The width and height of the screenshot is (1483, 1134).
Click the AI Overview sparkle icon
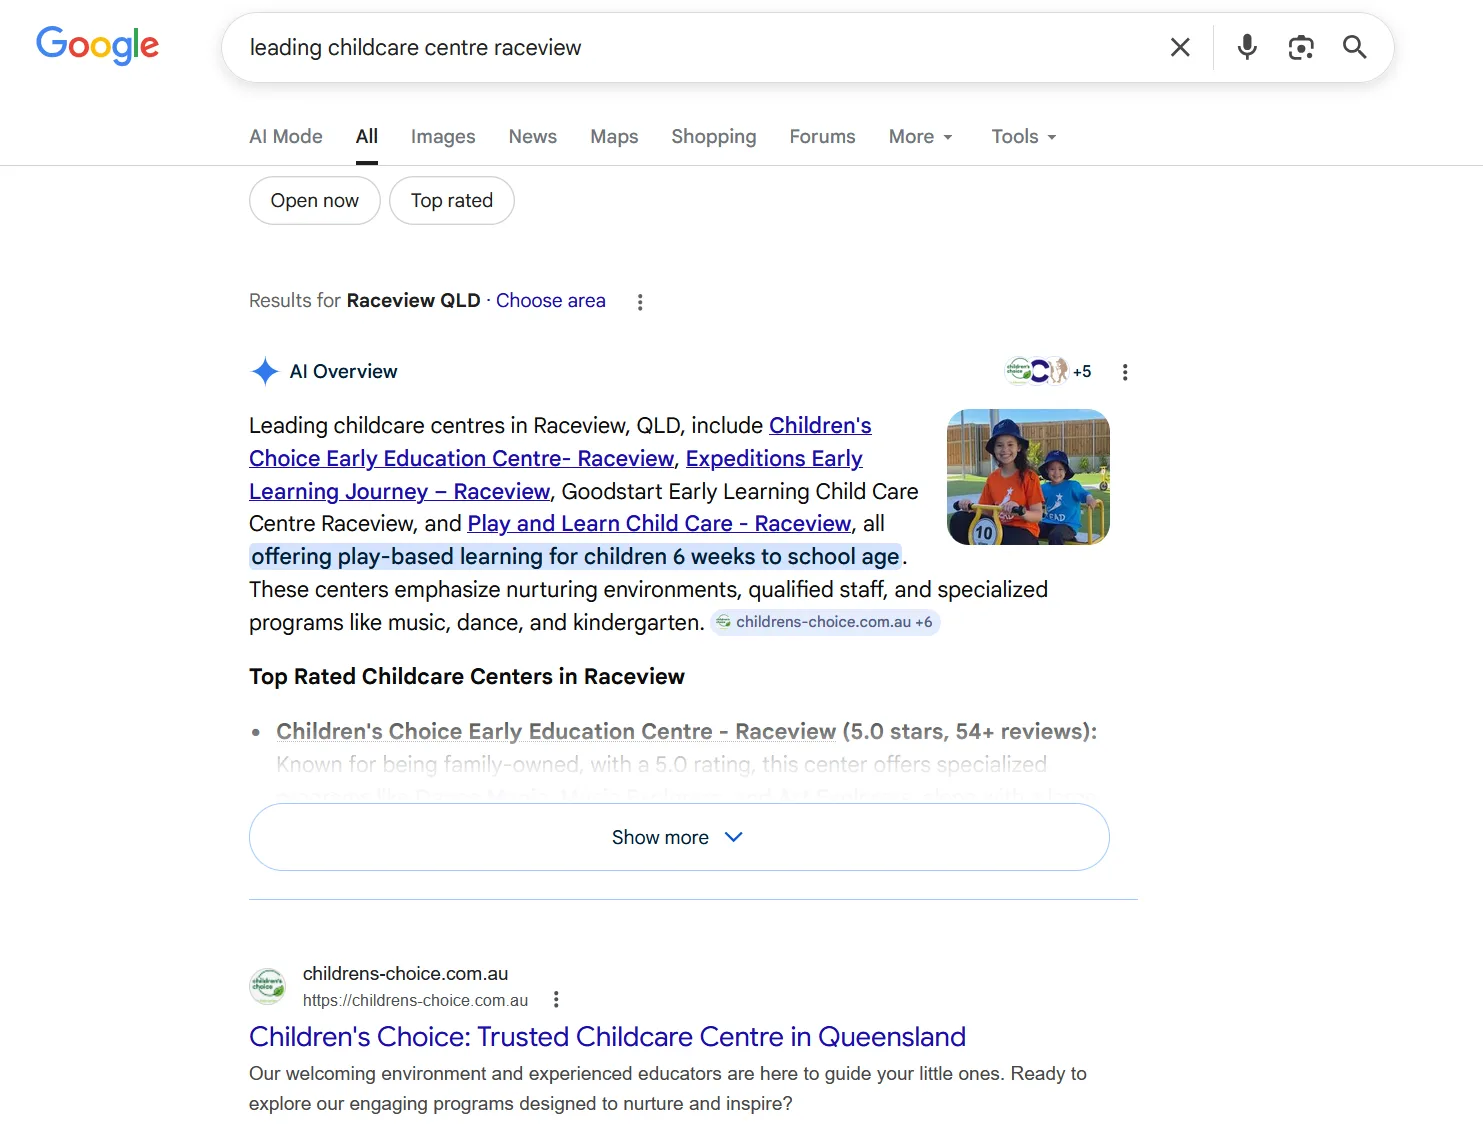tap(265, 372)
